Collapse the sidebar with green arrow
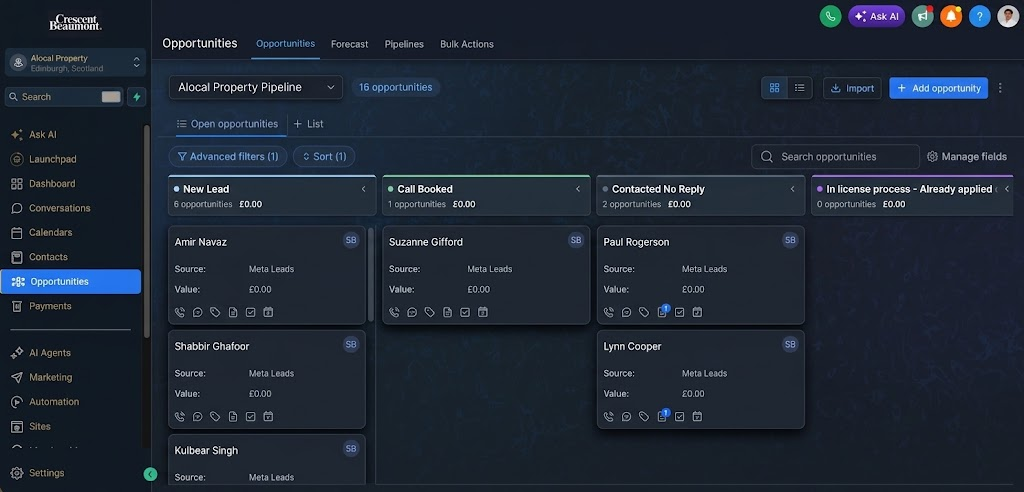The width and height of the screenshot is (1024, 492). click(x=150, y=474)
